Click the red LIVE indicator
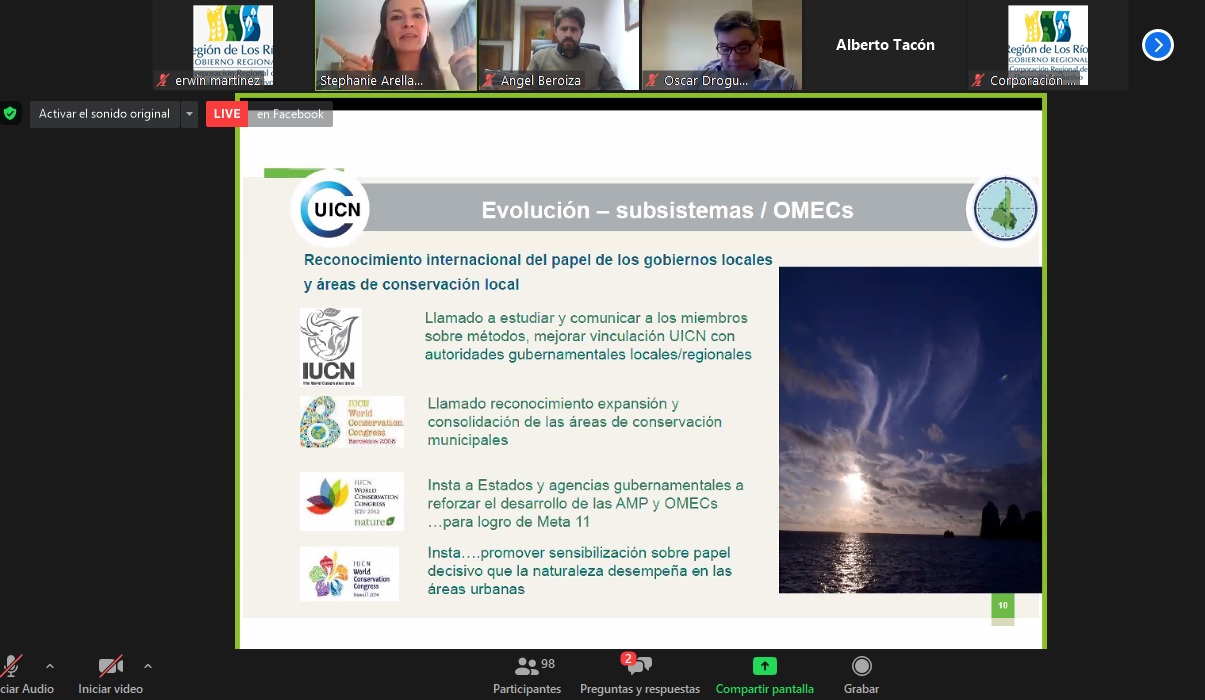 227,114
